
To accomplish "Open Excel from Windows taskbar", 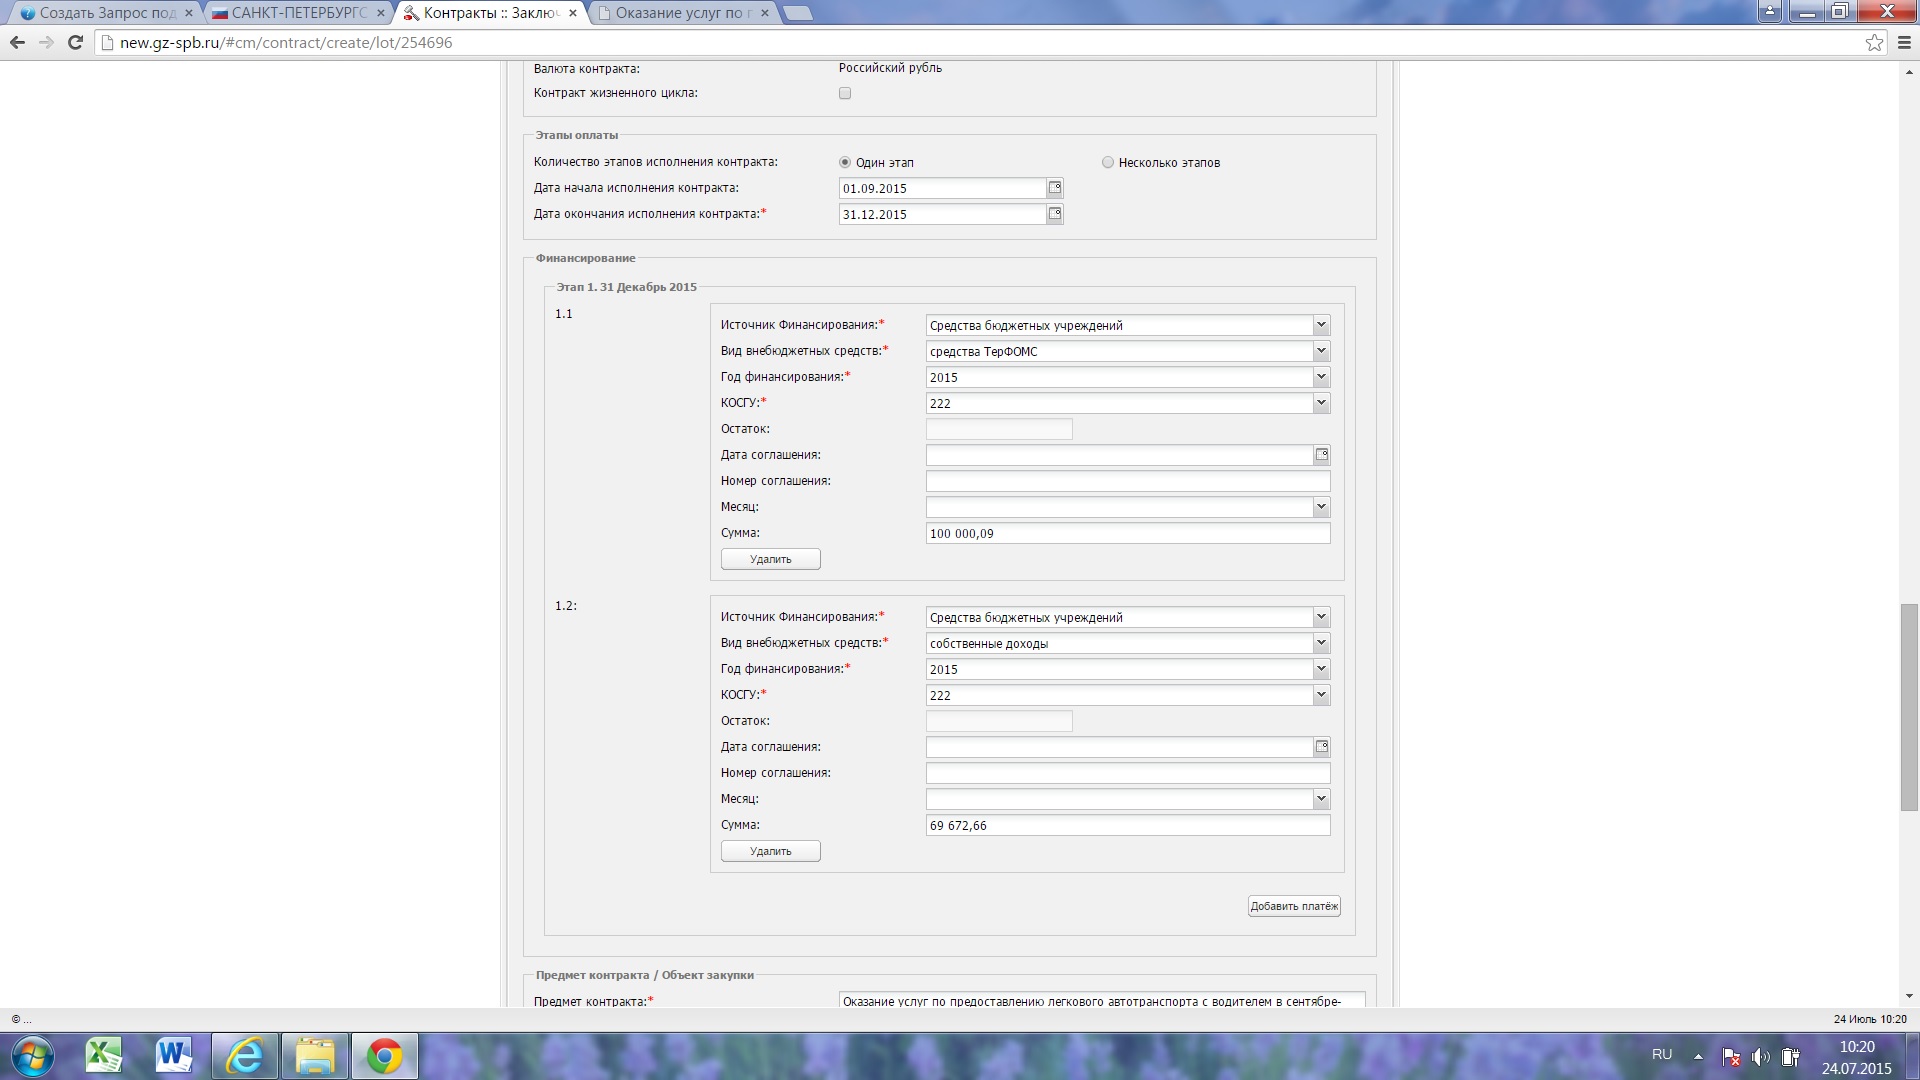I will [x=104, y=1056].
